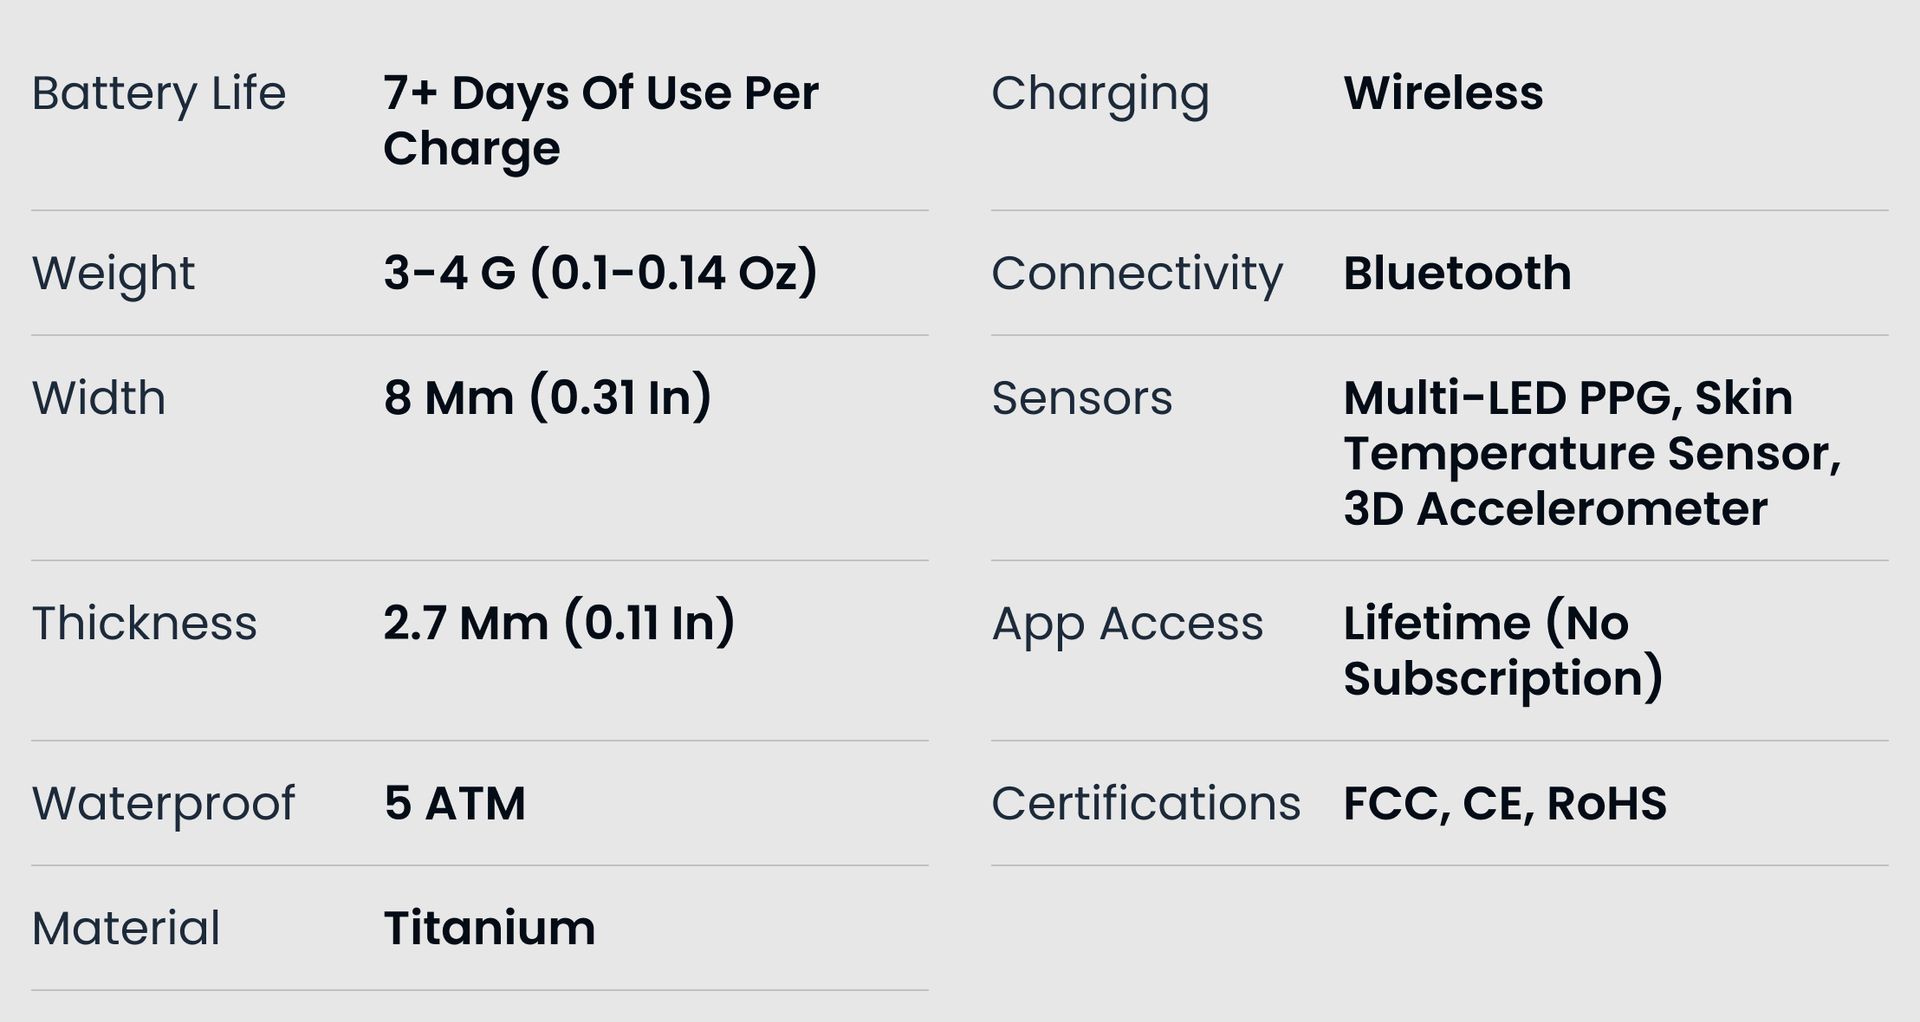This screenshot has width=1920, height=1022.
Task: Select the 'Multi-LED PPG' sensors description
Action: pyautogui.click(x=1591, y=453)
